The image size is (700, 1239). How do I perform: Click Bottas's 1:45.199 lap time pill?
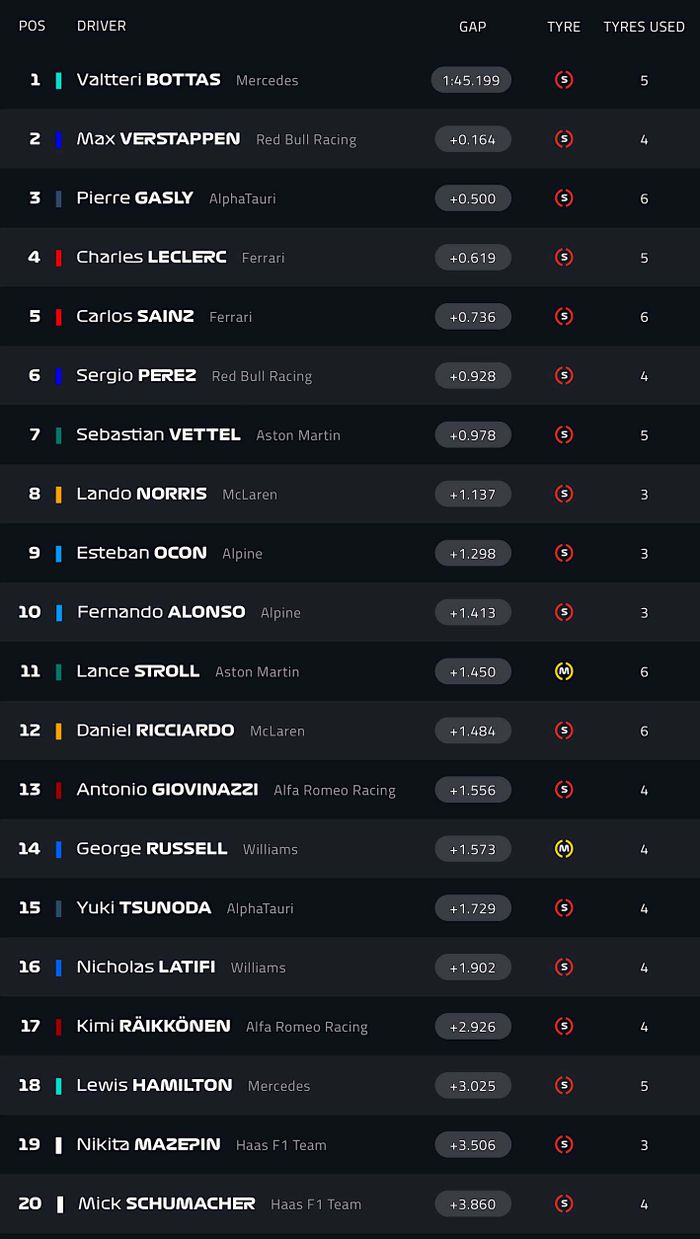coord(470,80)
